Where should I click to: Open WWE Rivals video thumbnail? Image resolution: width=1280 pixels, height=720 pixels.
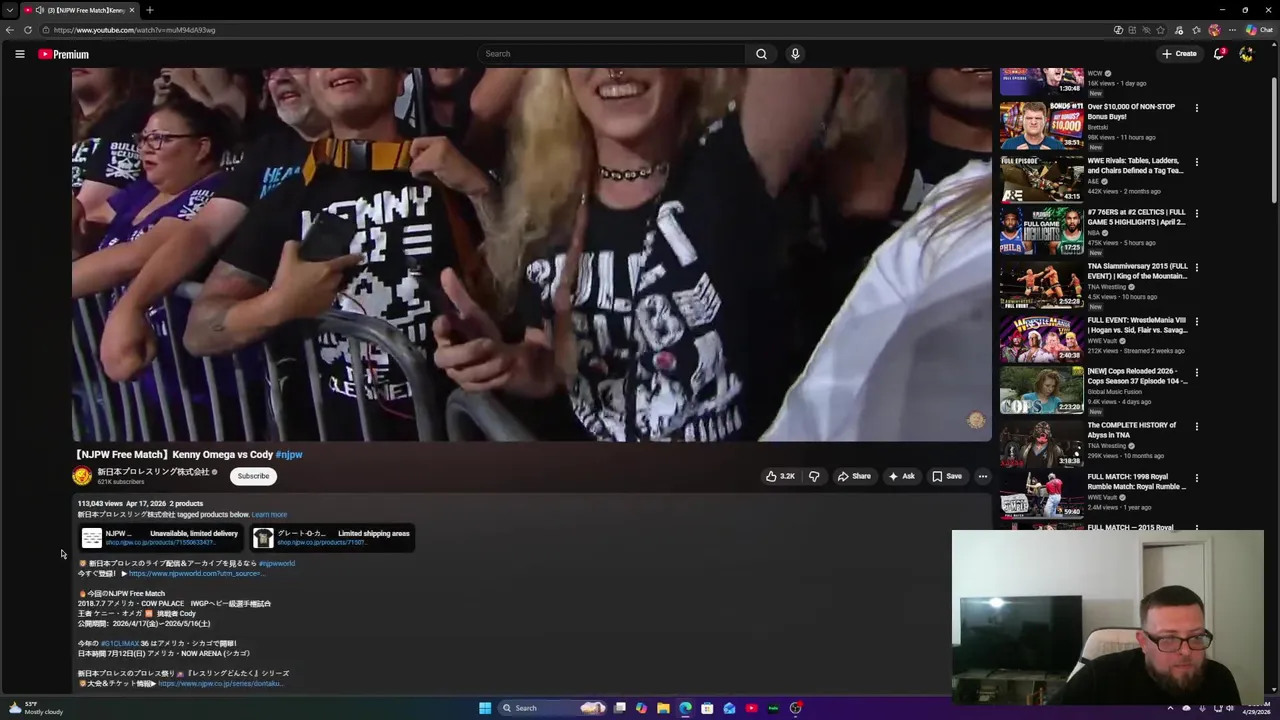click(x=1042, y=180)
